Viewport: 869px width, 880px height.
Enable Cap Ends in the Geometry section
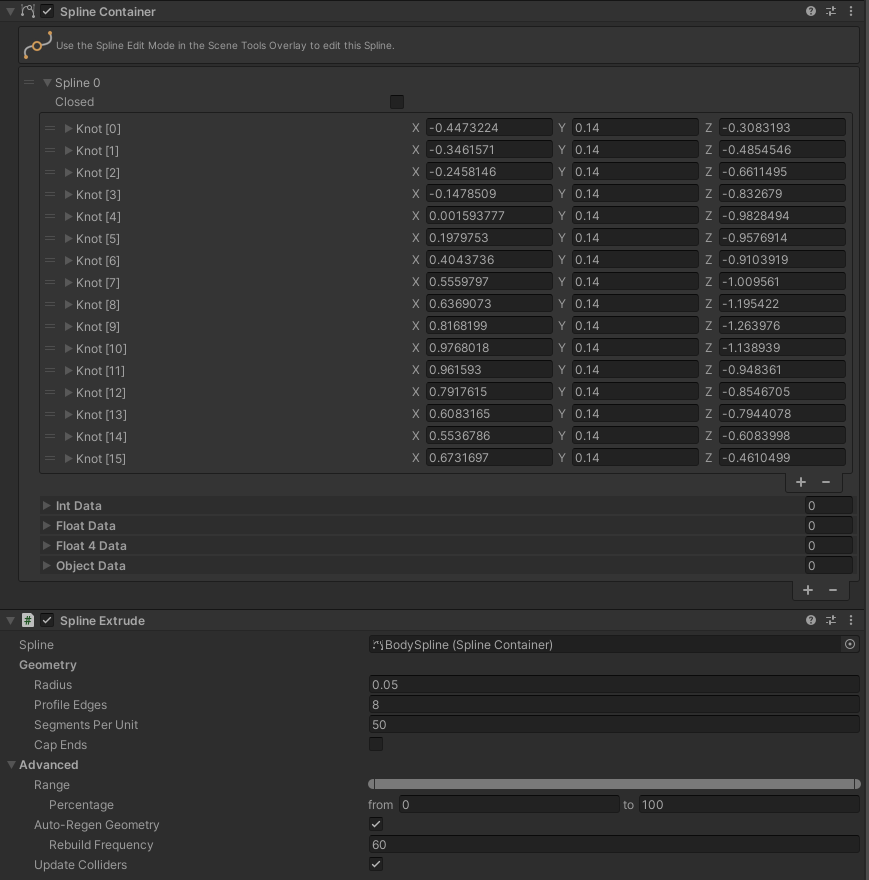click(x=375, y=744)
